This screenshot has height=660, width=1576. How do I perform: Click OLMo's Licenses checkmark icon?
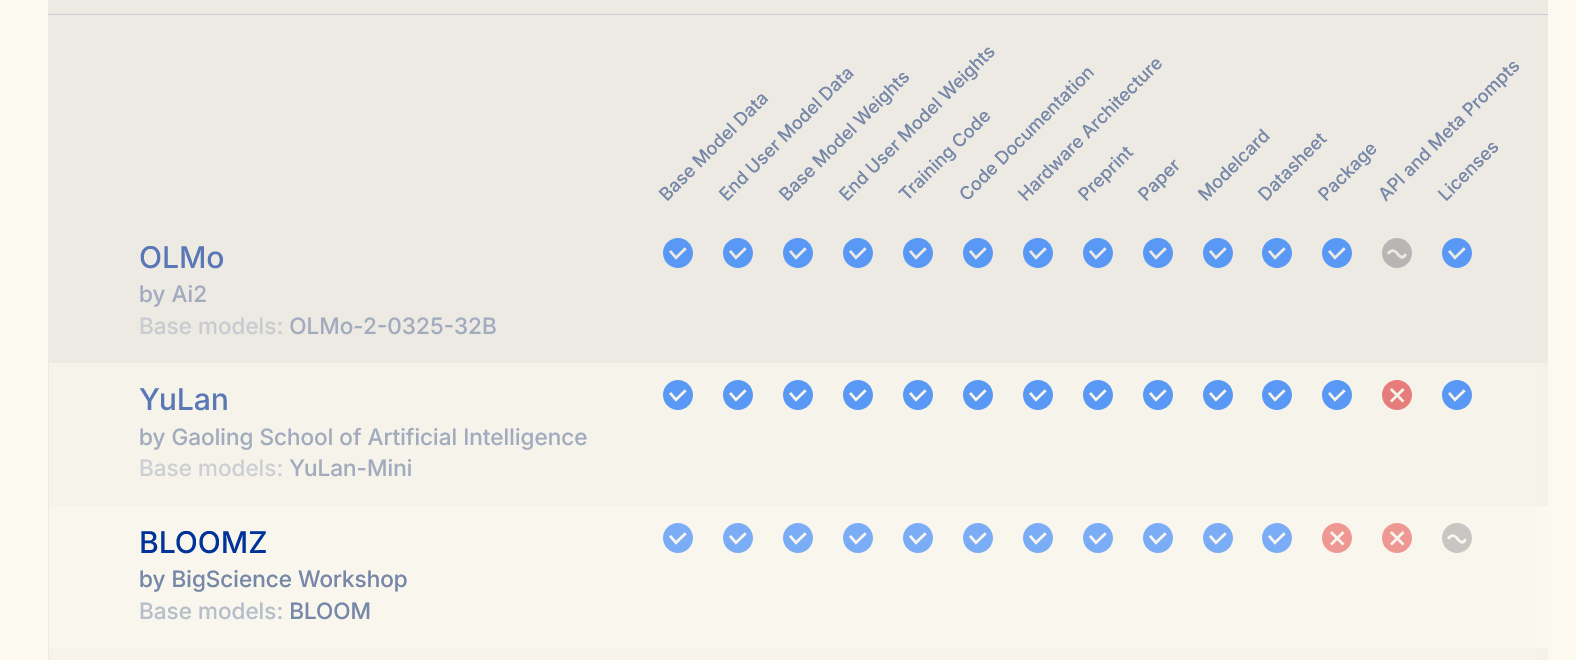pyautogui.click(x=1457, y=253)
